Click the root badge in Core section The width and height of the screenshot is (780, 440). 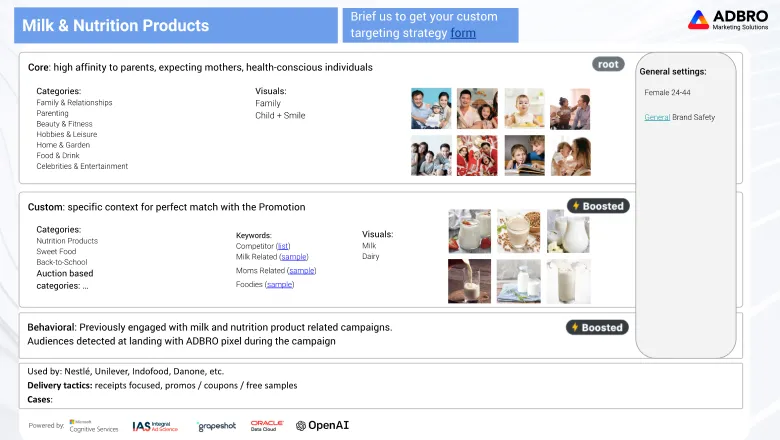point(608,64)
